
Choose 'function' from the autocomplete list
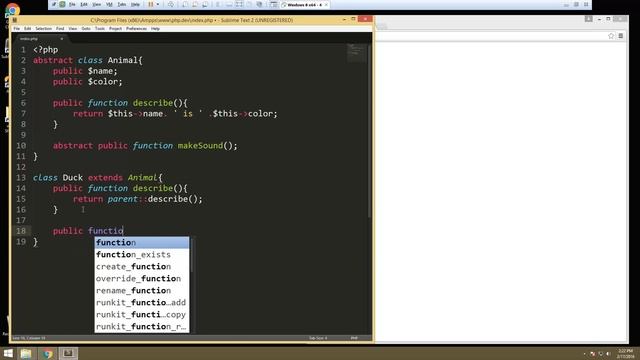[x=142, y=242]
